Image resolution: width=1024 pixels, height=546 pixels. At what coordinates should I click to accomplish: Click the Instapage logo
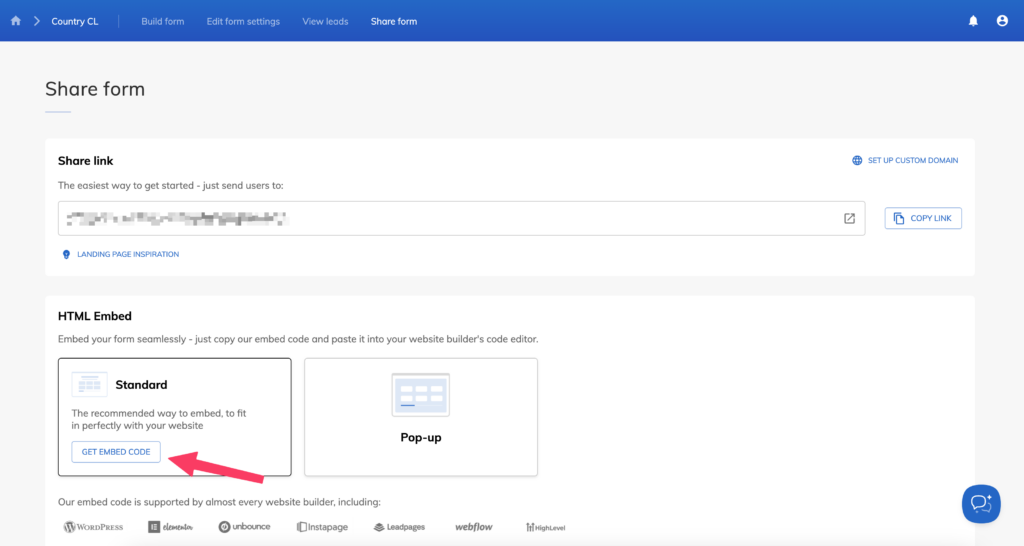(x=322, y=527)
